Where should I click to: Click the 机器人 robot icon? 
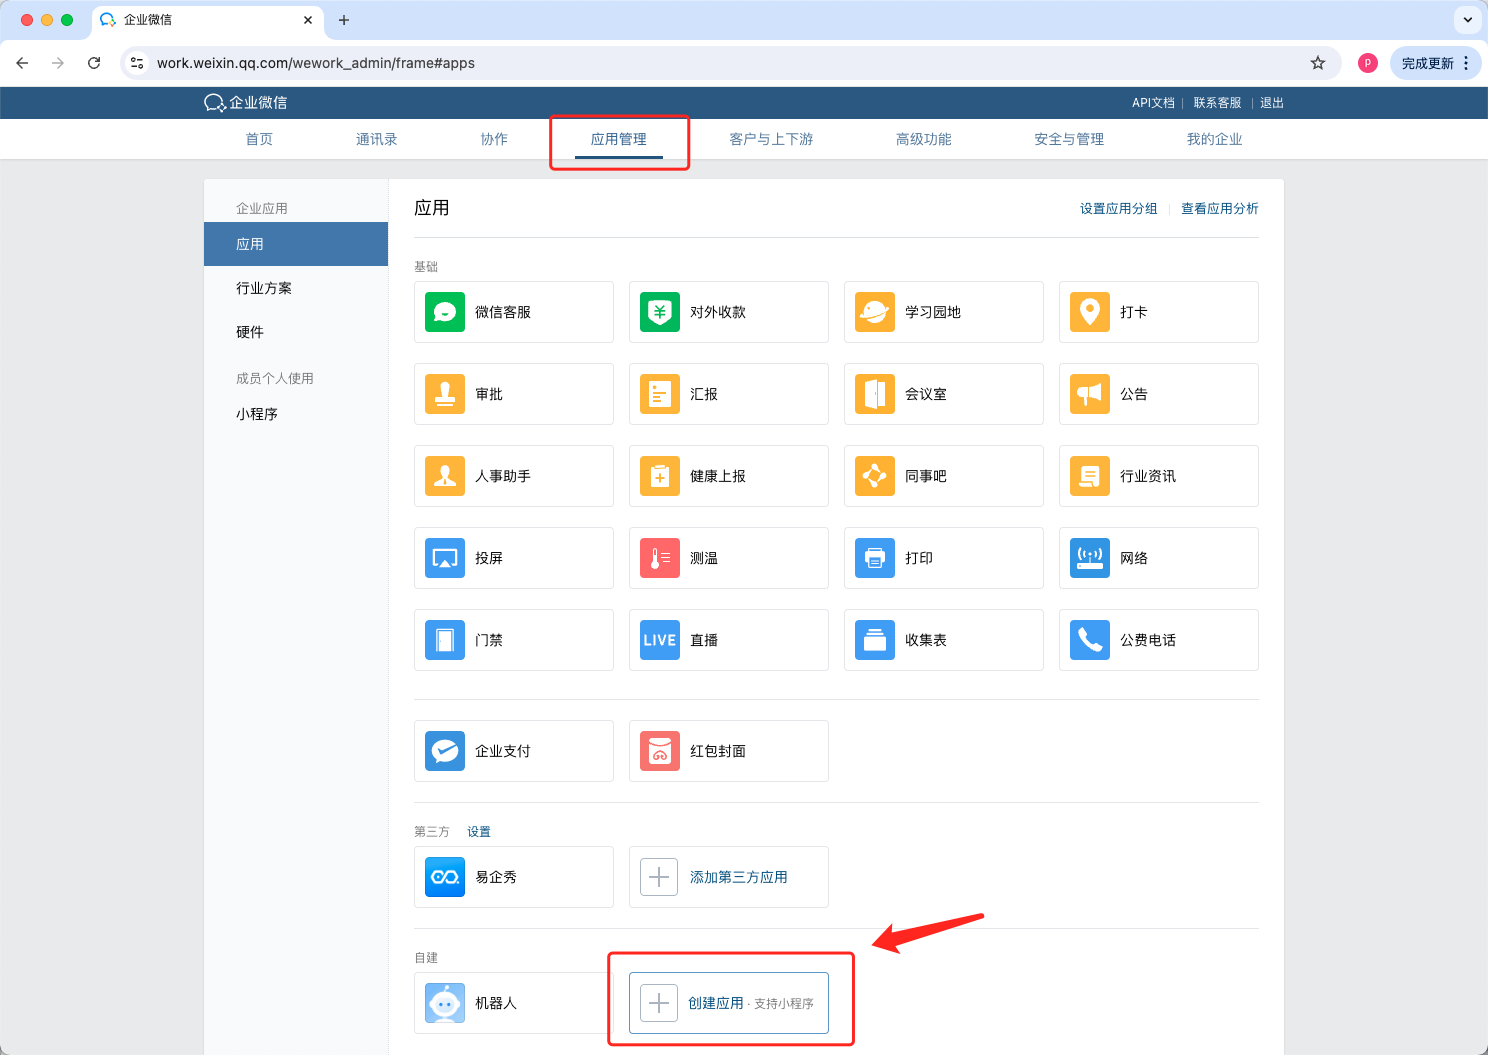(445, 1003)
